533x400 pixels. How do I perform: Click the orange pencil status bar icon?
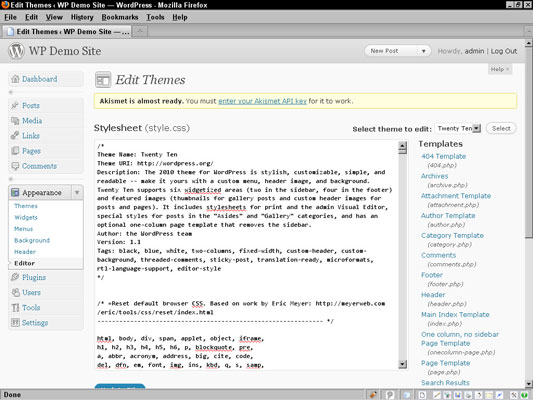point(373,395)
